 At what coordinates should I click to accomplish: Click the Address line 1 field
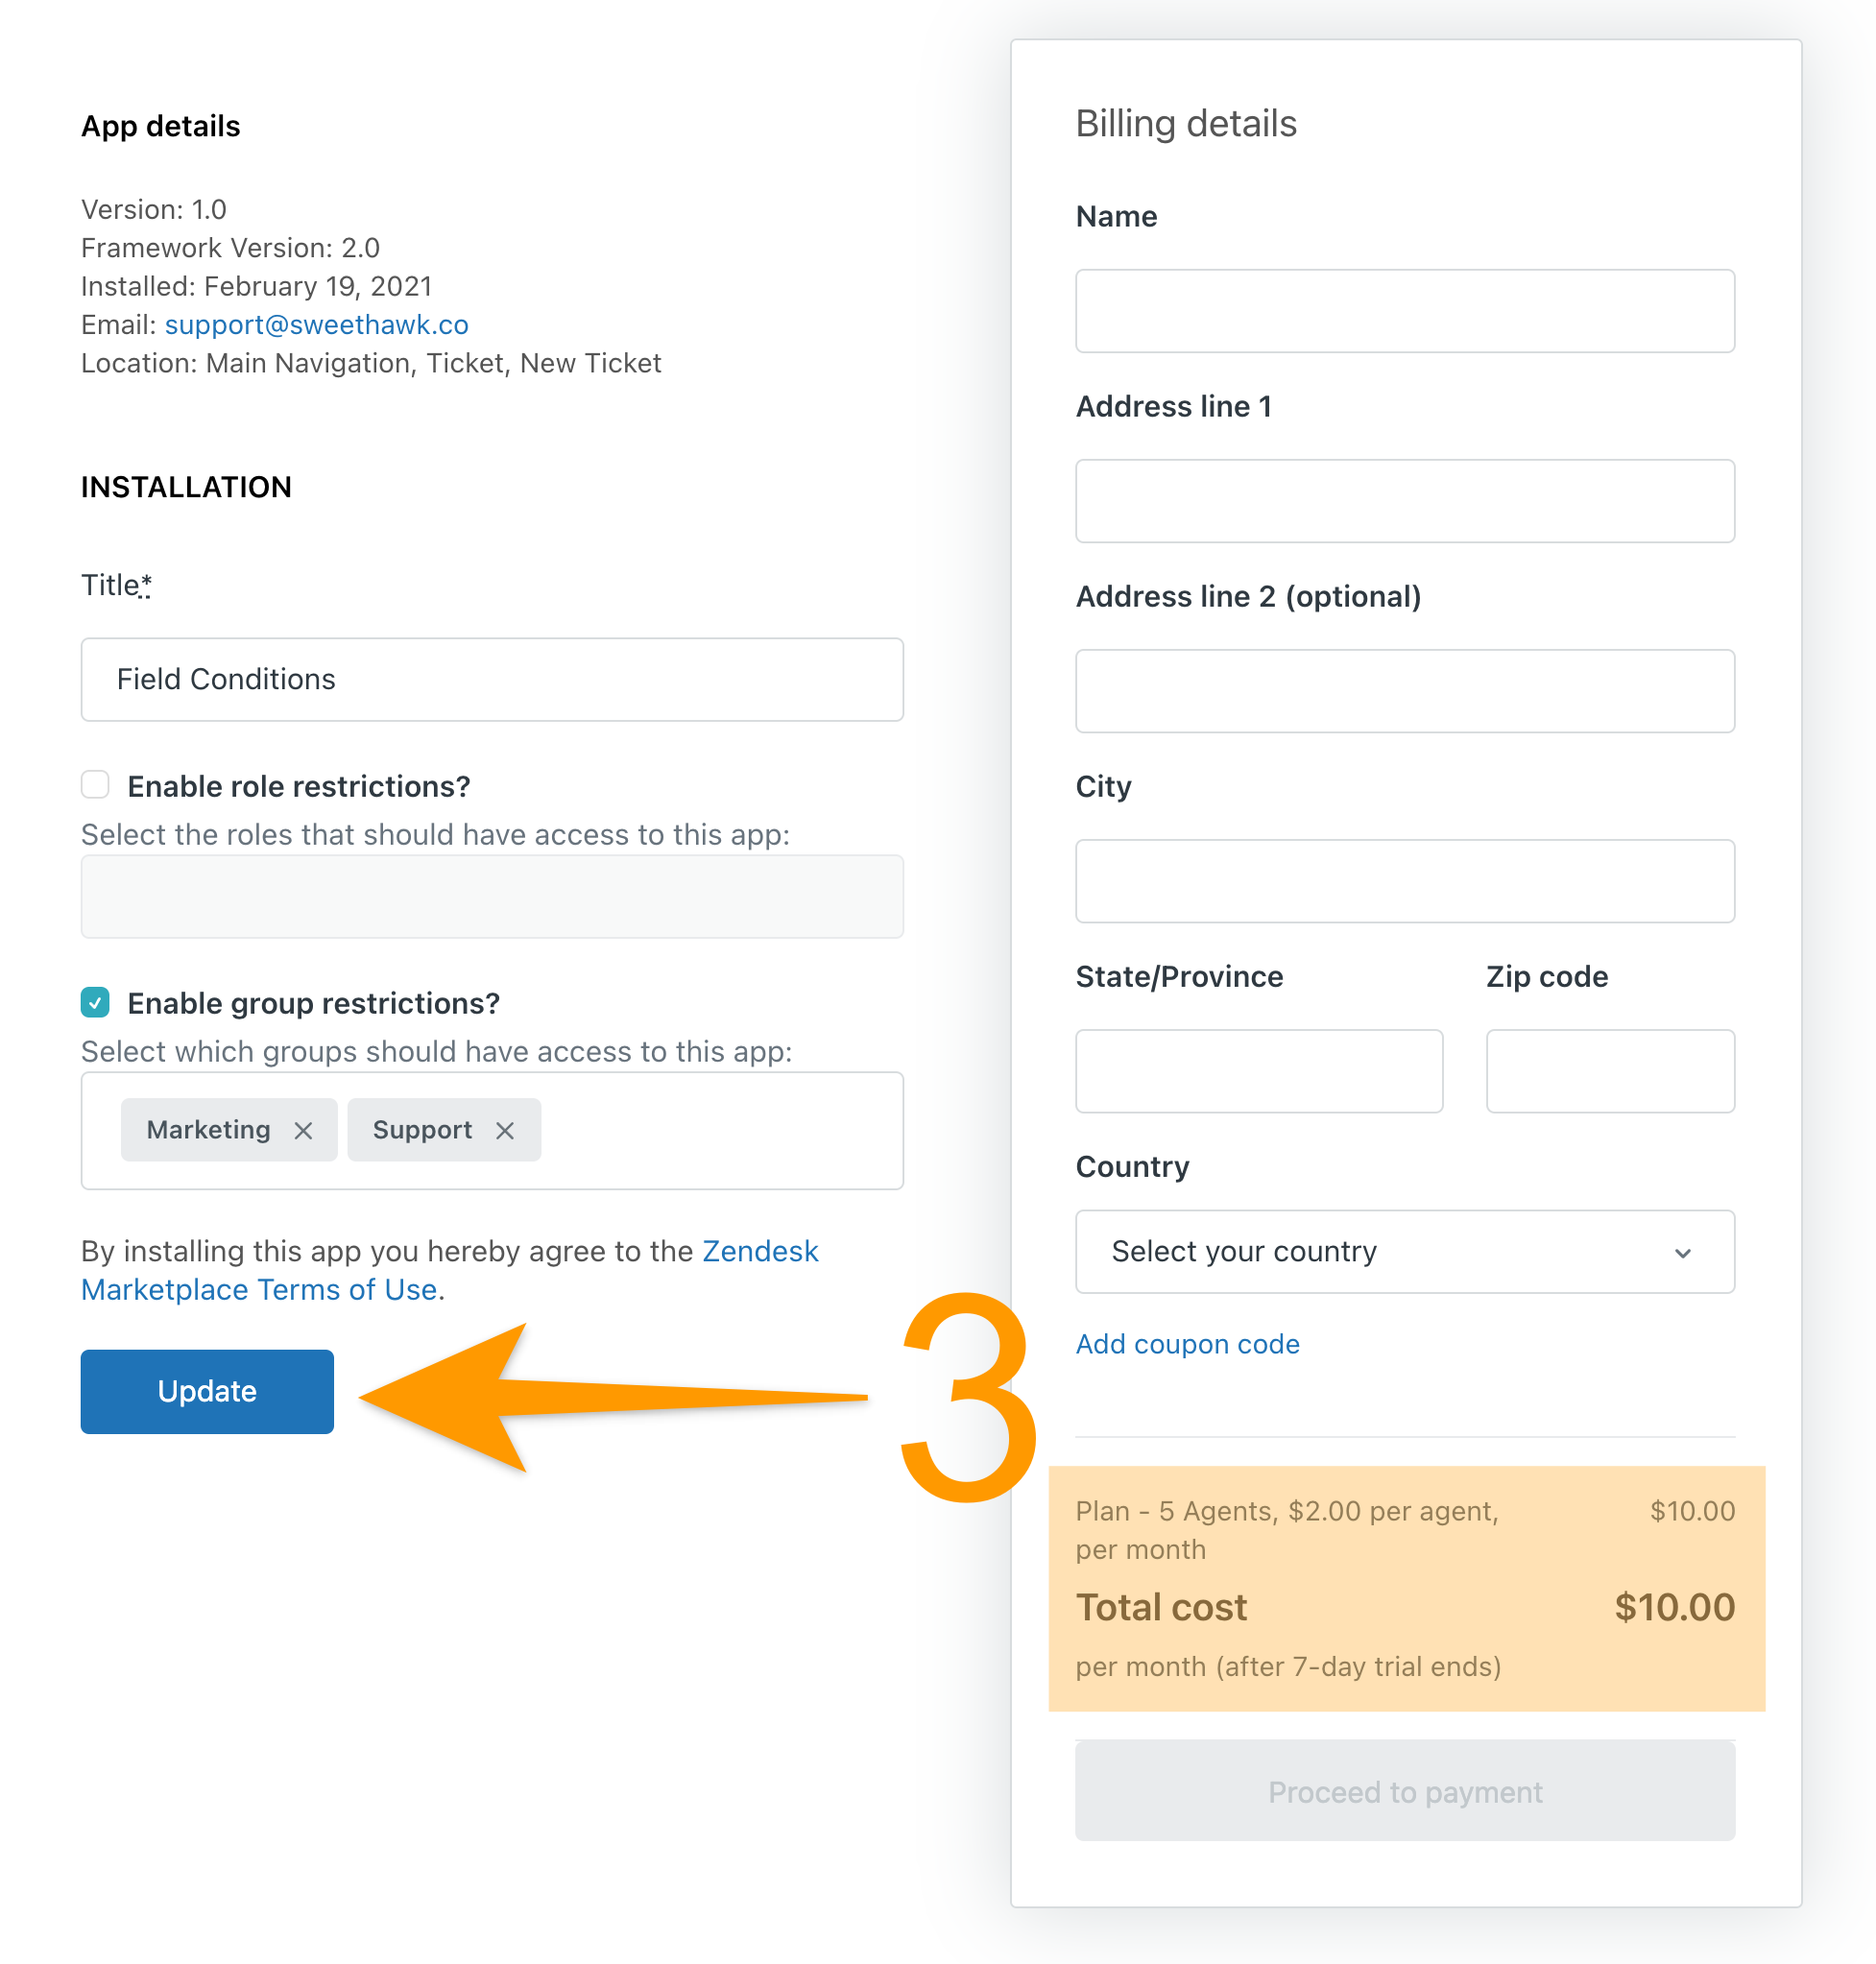point(1404,501)
